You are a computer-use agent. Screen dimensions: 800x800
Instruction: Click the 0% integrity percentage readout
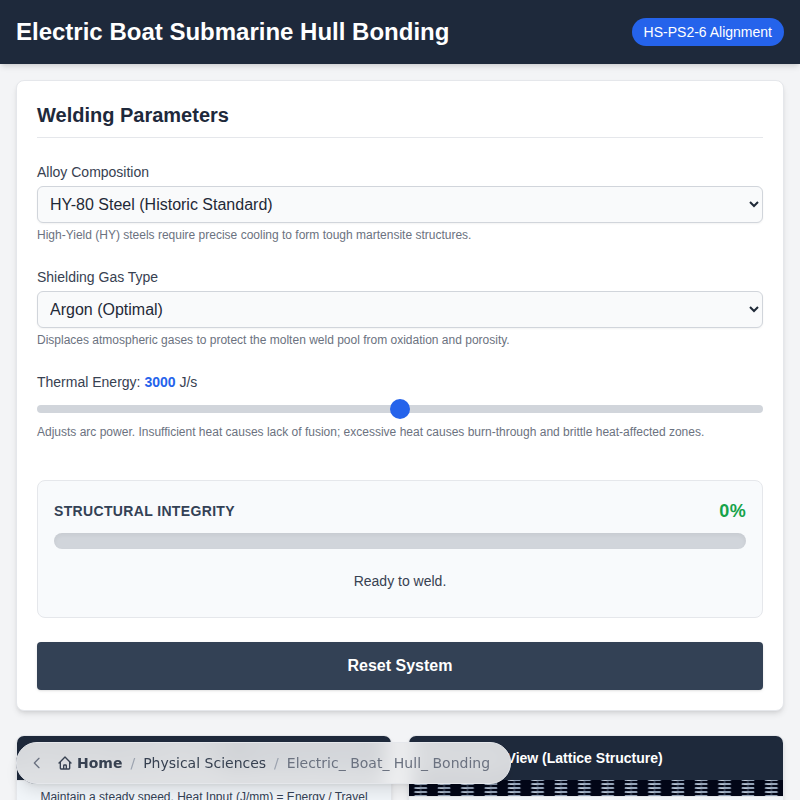(732, 511)
